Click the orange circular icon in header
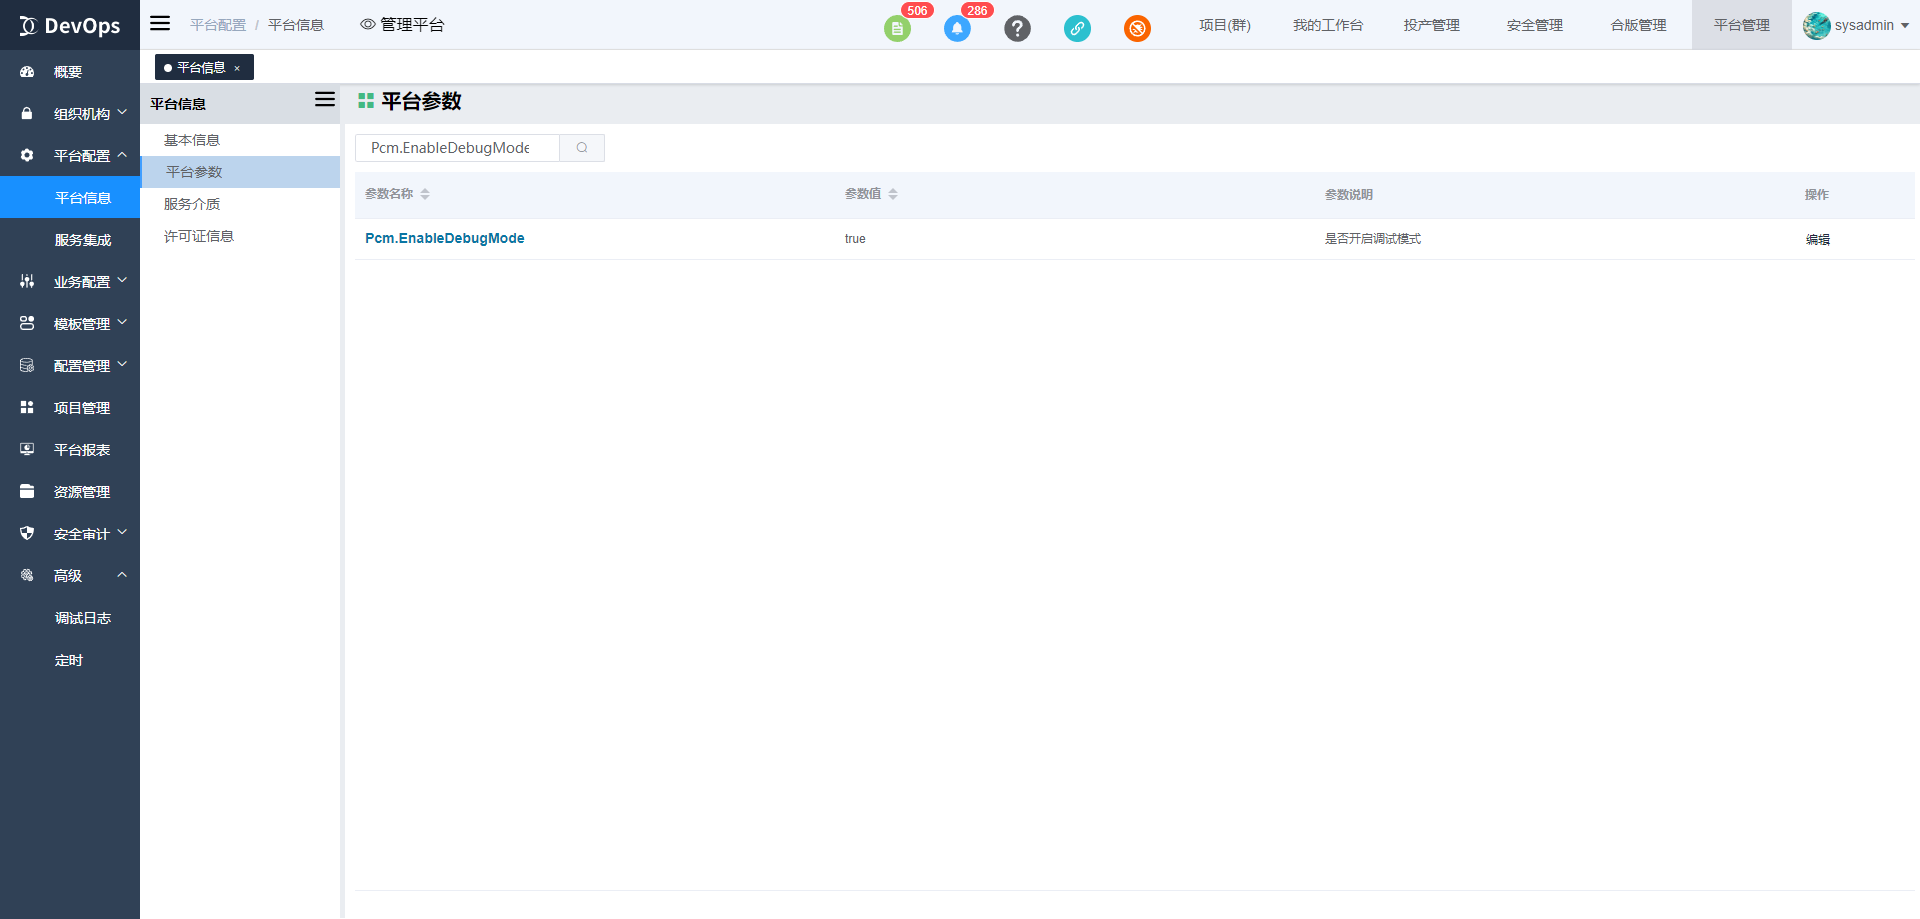 [x=1137, y=28]
